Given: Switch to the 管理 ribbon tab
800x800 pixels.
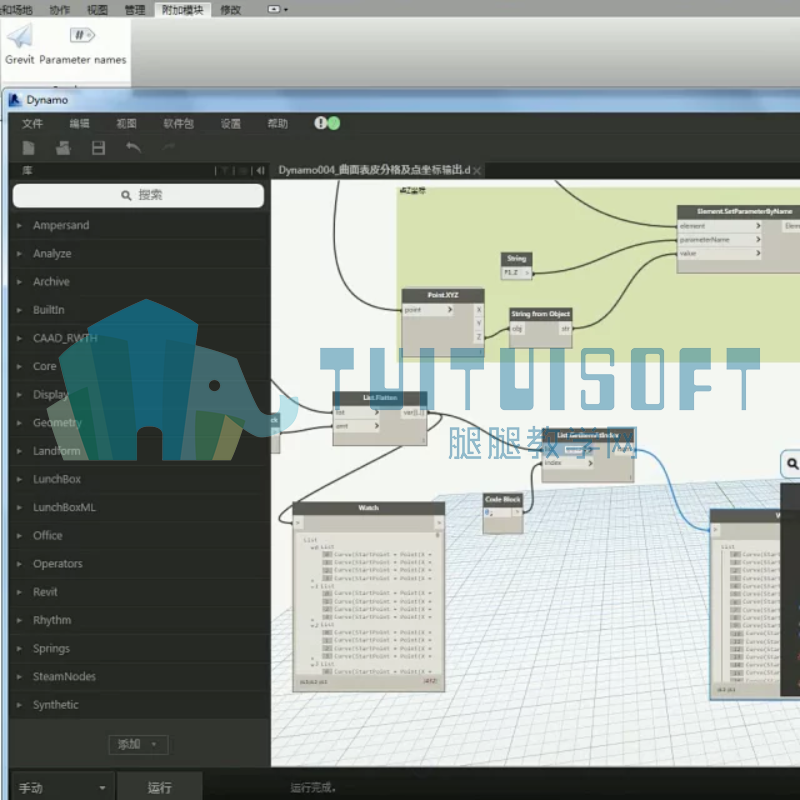Looking at the screenshot, I should pyautogui.click(x=135, y=10).
